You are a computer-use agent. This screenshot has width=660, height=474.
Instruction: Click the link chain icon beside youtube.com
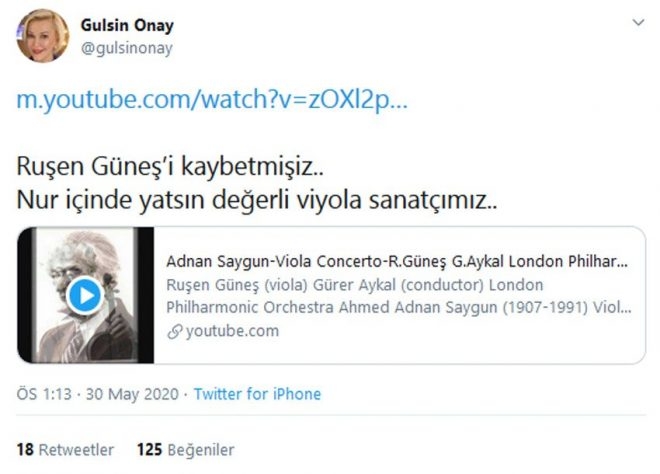point(175,332)
